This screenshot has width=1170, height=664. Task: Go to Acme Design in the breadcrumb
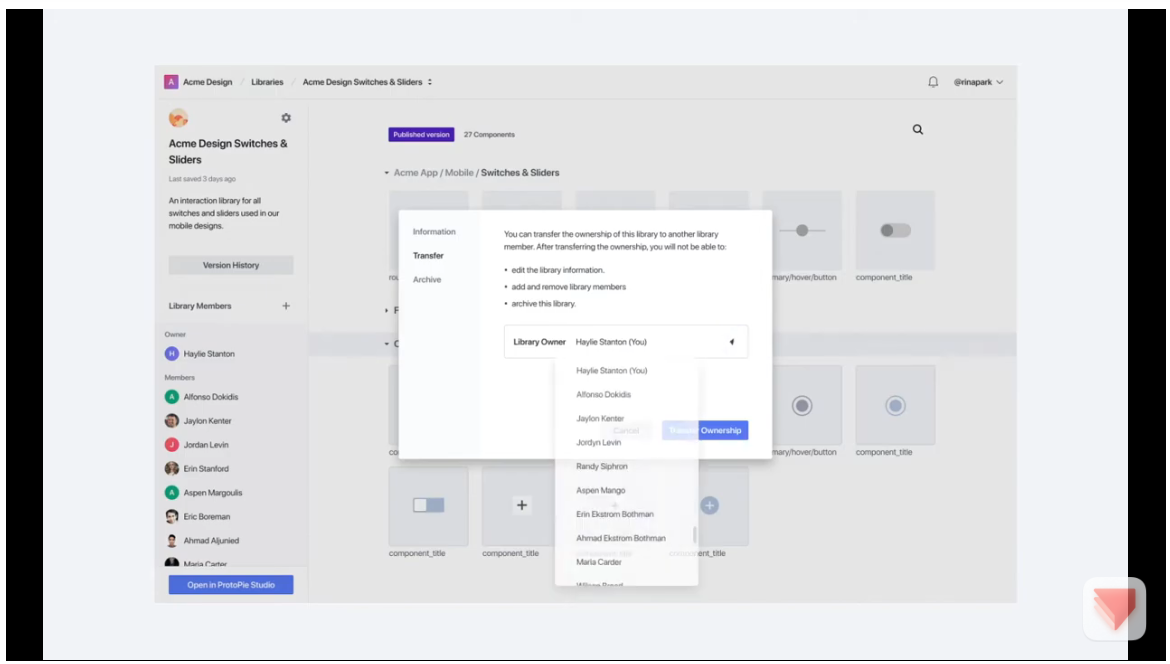pyautogui.click(x=207, y=82)
